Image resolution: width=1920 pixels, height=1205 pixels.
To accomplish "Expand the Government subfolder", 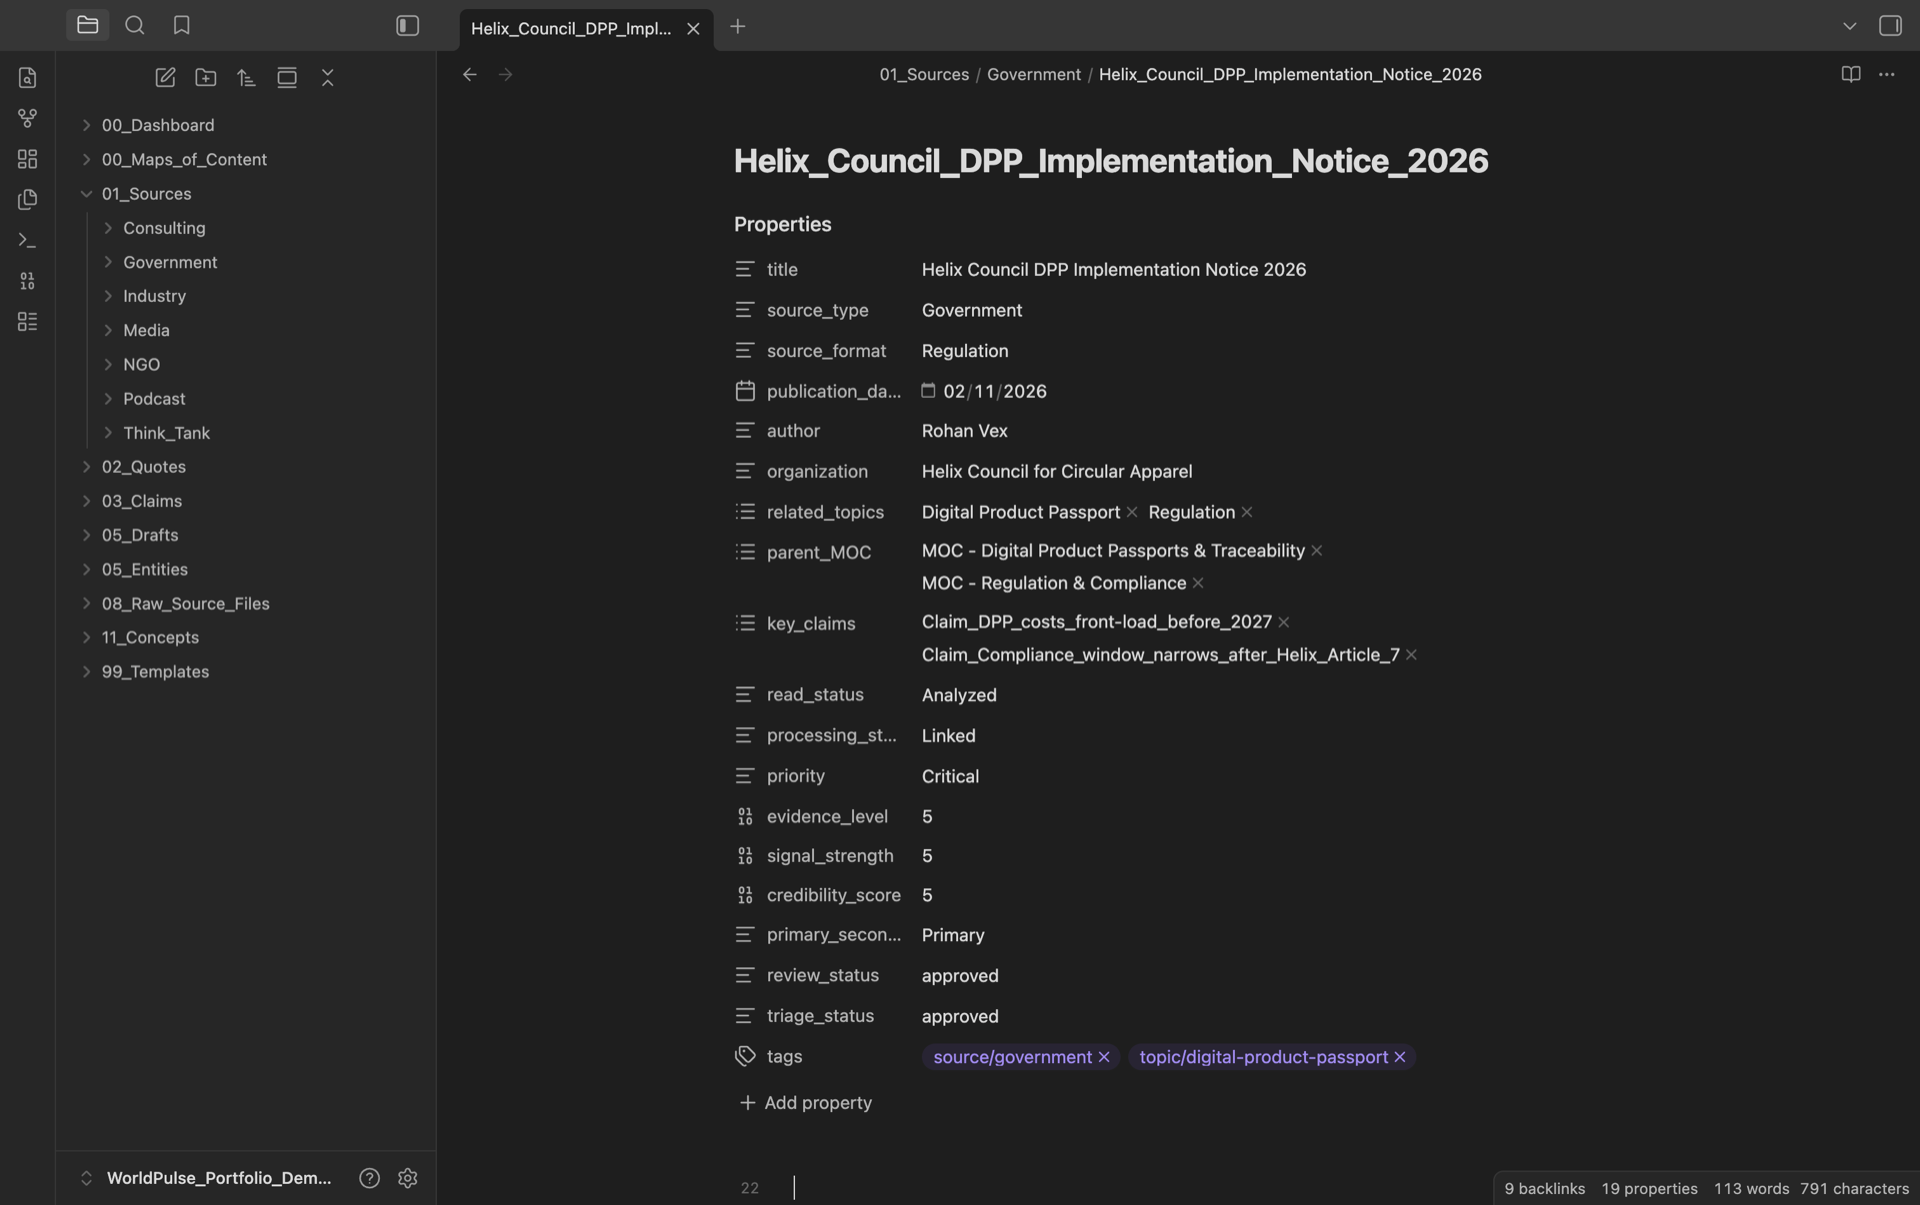I will point(108,262).
